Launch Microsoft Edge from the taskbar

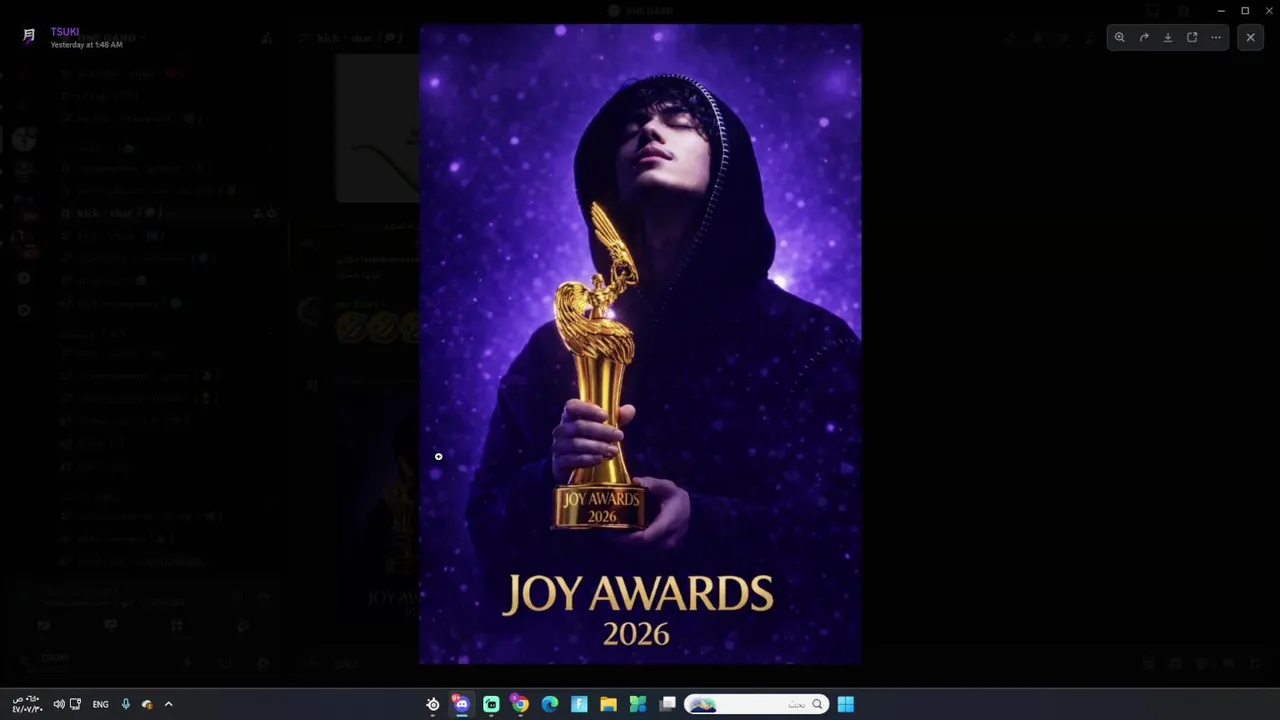pos(549,704)
